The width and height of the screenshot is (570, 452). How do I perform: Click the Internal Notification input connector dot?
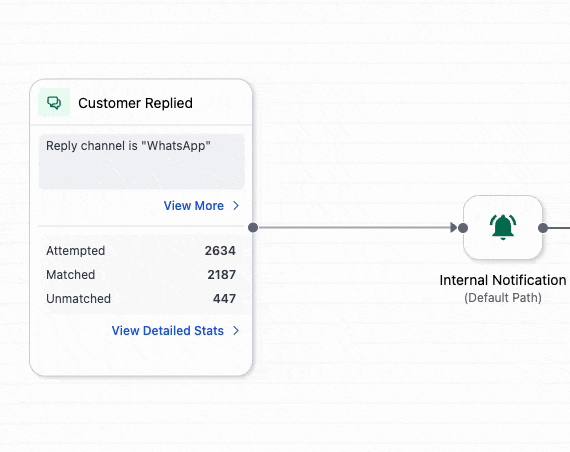tap(463, 228)
